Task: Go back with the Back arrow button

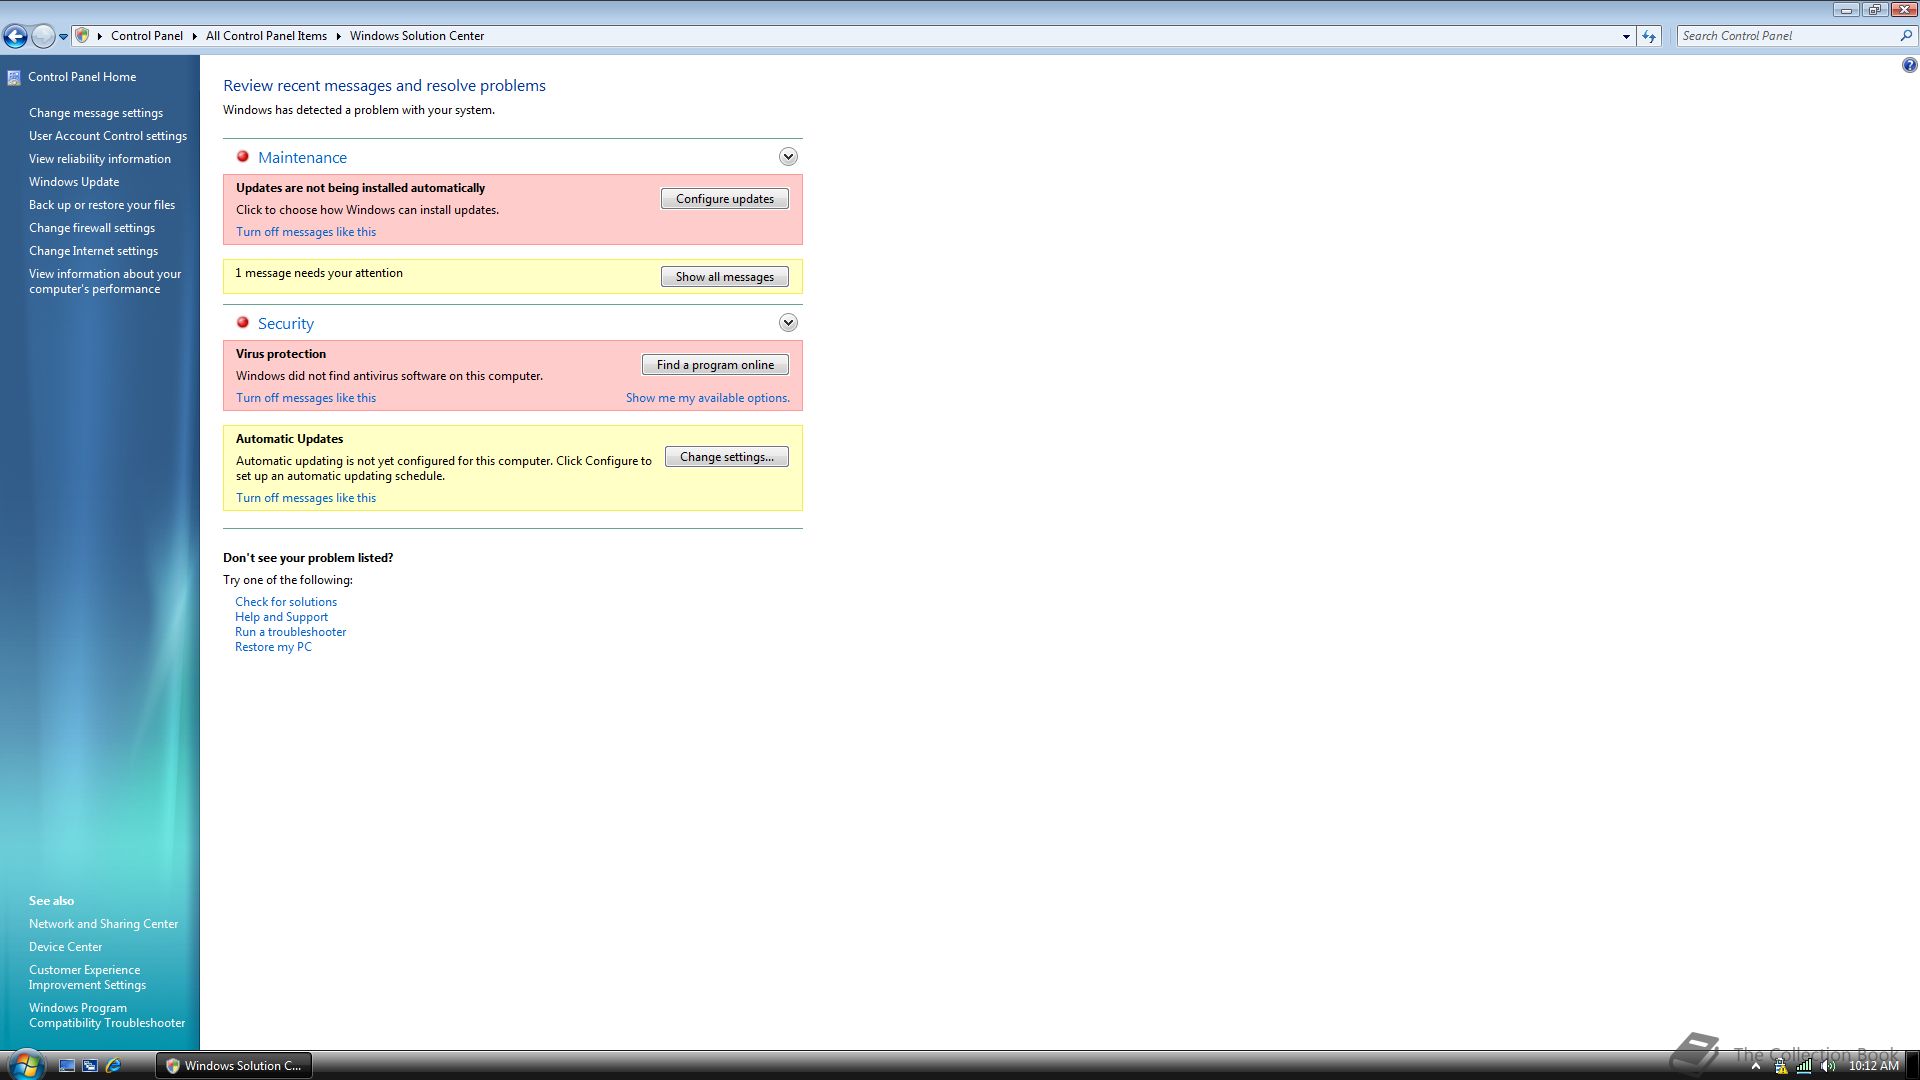Action: click(15, 36)
